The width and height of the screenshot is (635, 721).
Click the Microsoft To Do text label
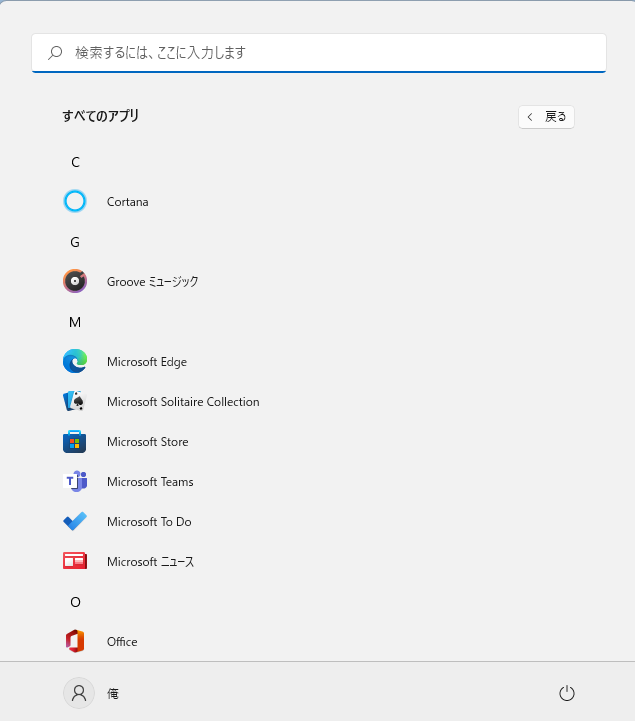[x=149, y=521]
